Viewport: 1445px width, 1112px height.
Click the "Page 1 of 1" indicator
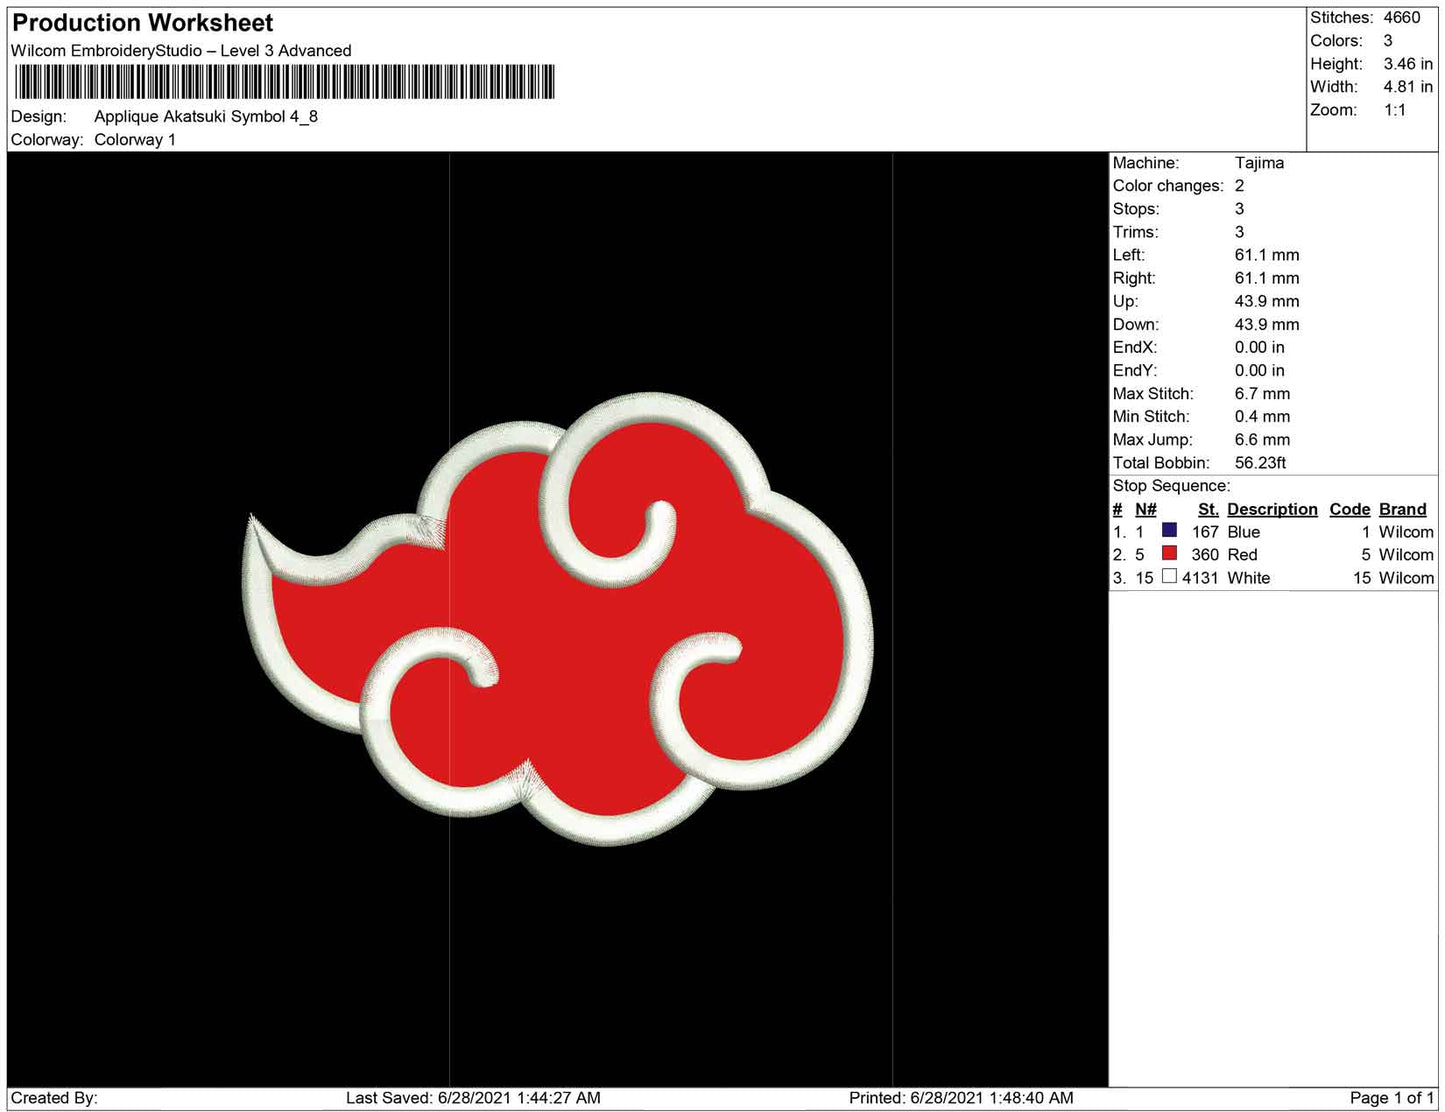coord(1391,1098)
